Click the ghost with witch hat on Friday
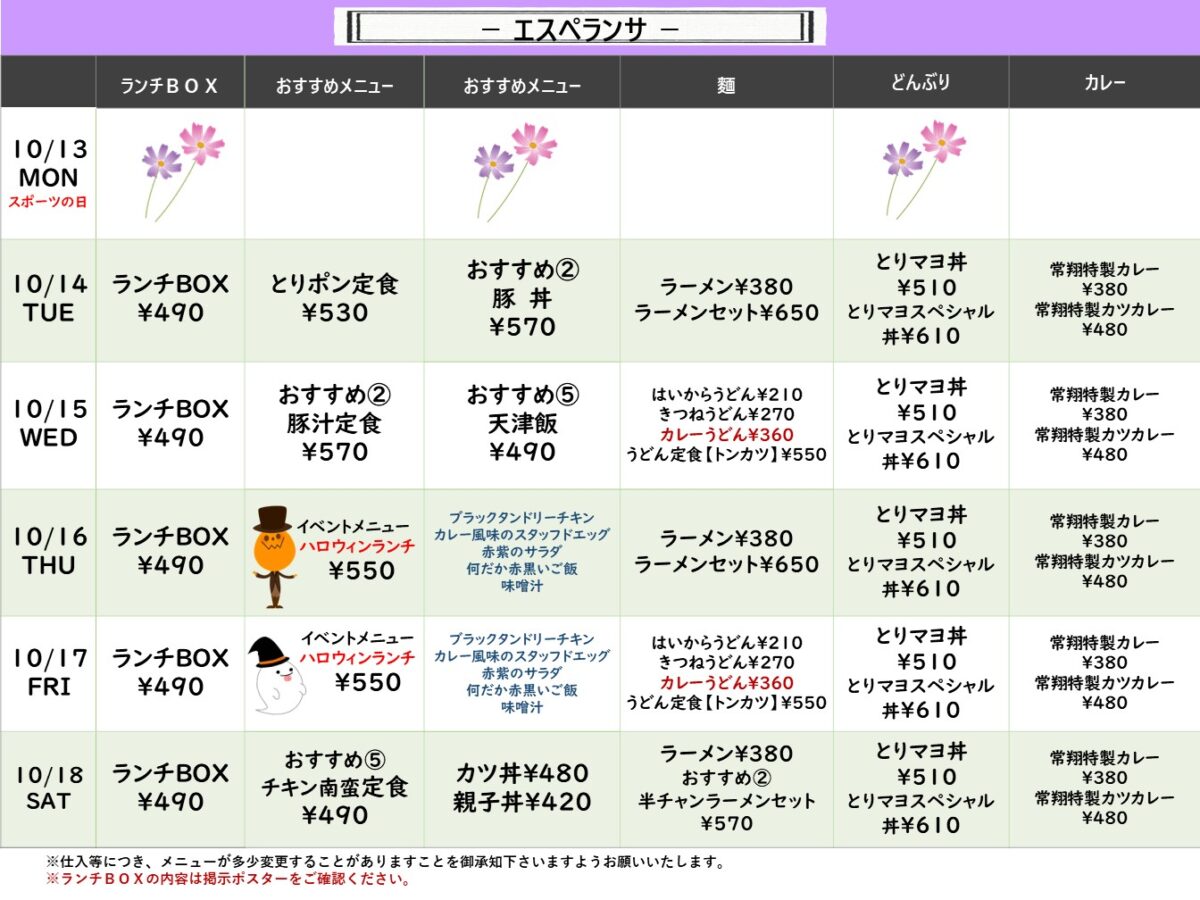Image resolution: width=1200 pixels, height=900 pixels. (276, 676)
